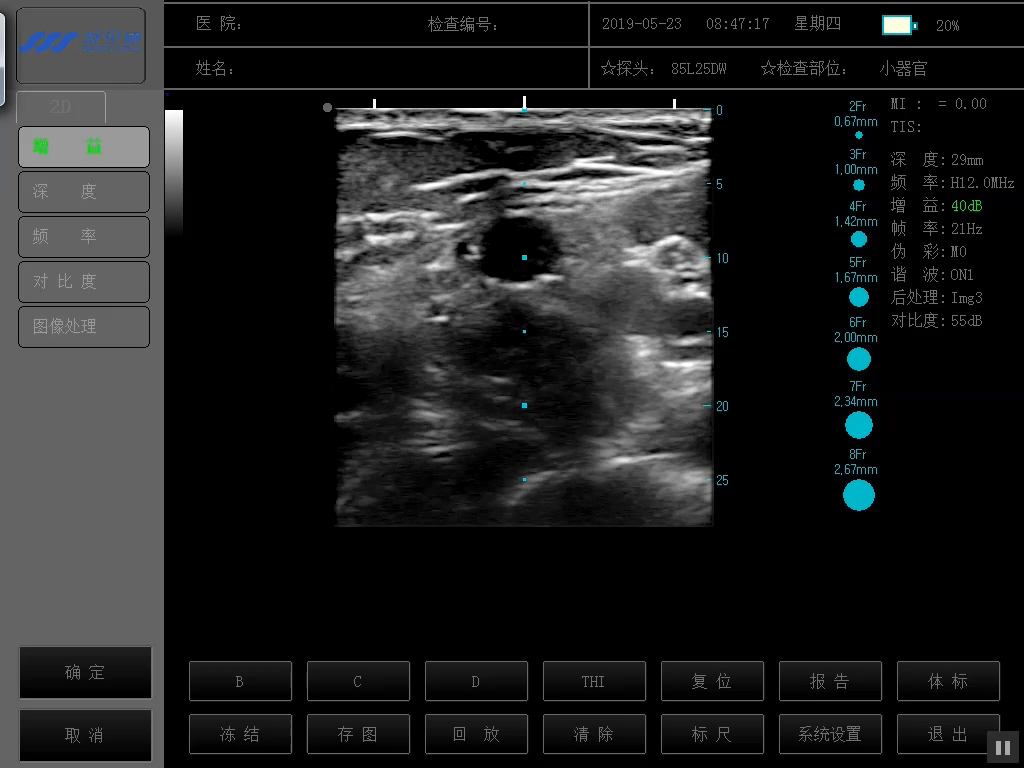Screen dimensions: 1024x768
Task: Open 系统设置 (system settings)
Action: 829,734
